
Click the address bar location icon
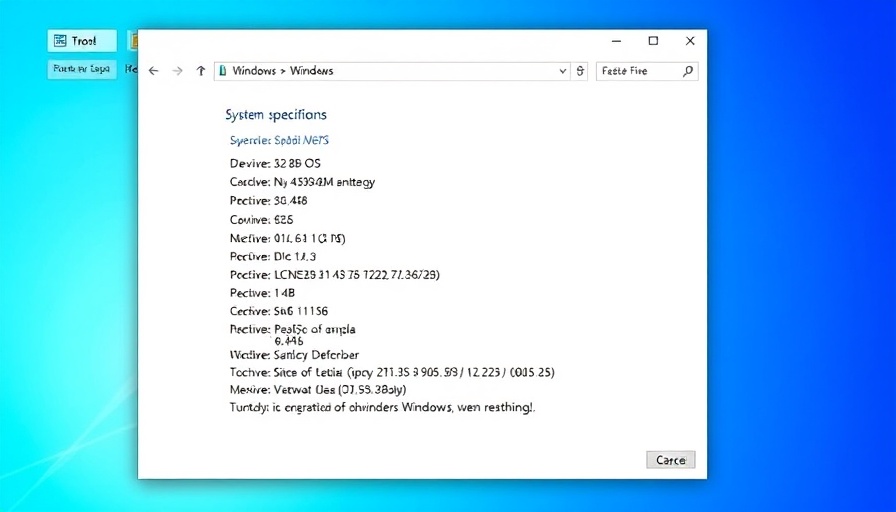click(223, 71)
